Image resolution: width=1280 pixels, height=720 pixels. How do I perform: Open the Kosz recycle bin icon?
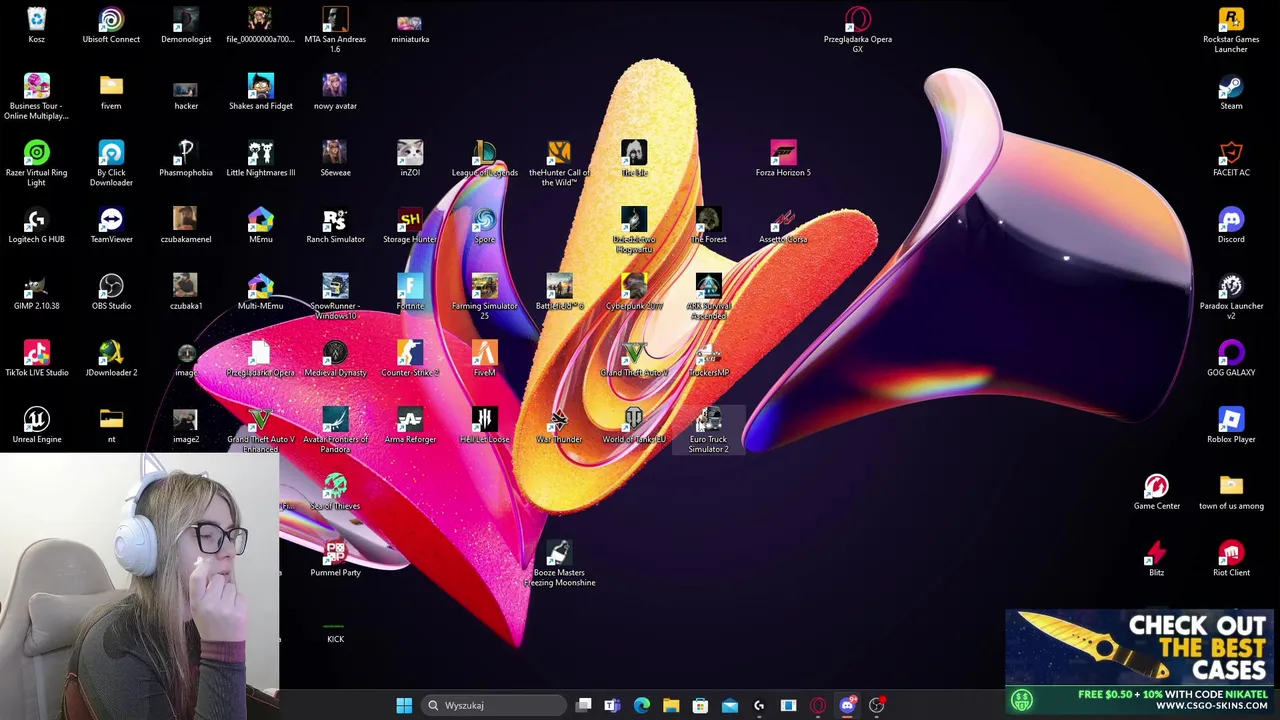[x=36, y=26]
